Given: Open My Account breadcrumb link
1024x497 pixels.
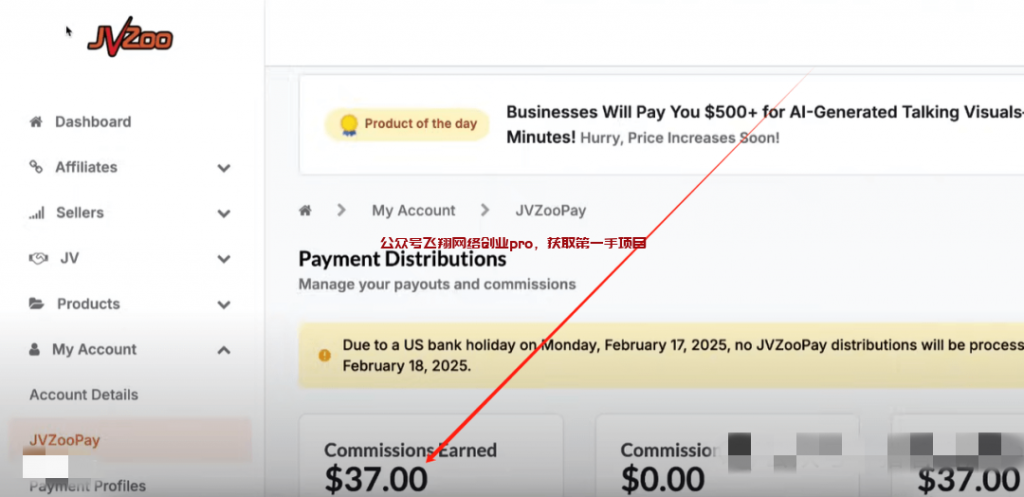Looking at the screenshot, I should click(413, 211).
